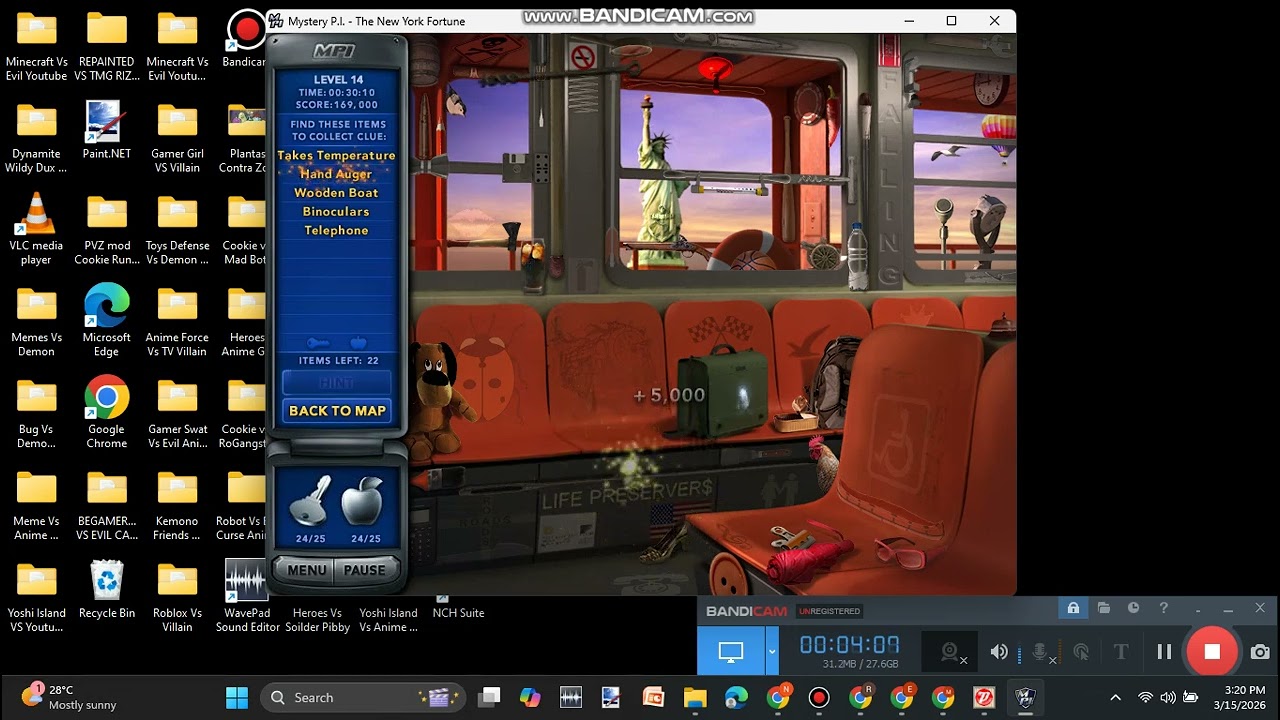Viewport: 1280px width, 720px height.
Task: Click the silver apple icon in the game panel
Action: (363, 501)
